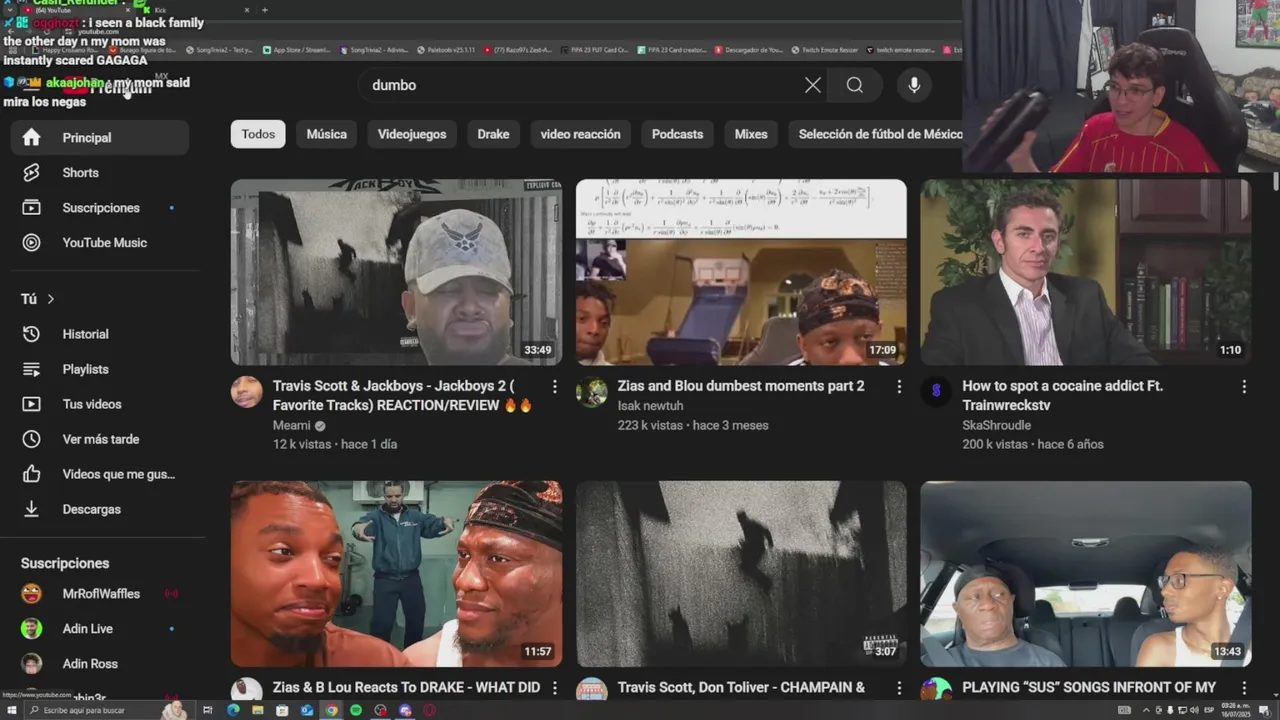Click Chrome icon in the taskbar
Viewport: 1280px width, 720px height.
[331, 710]
